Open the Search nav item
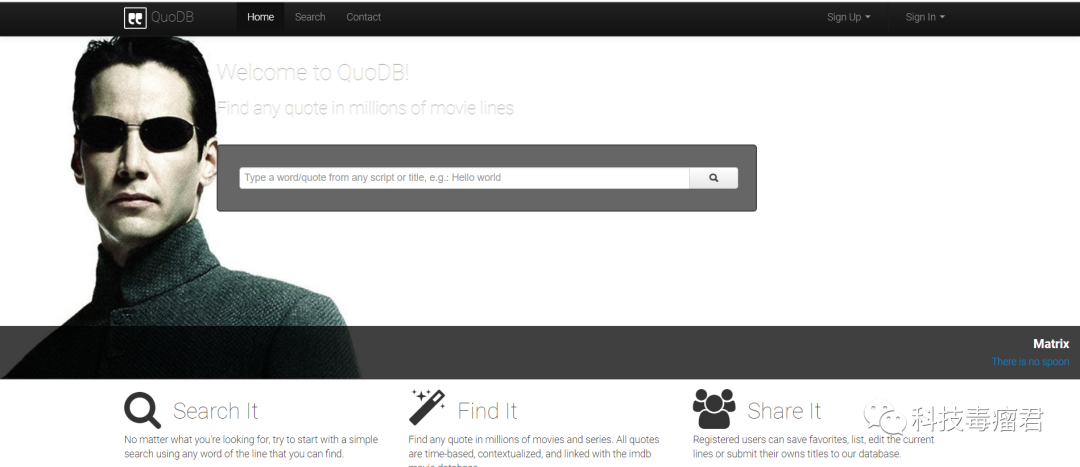This screenshot has width=1080, height=467. (310, 17)
